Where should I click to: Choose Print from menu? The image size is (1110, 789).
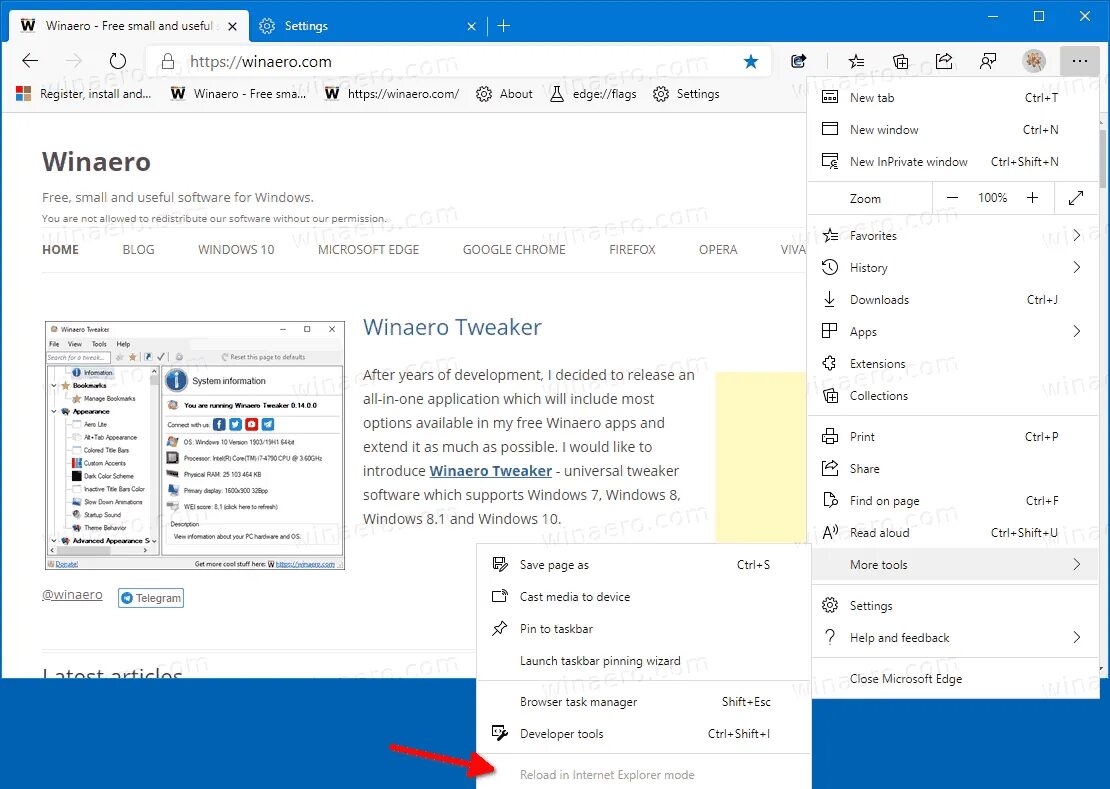pos(953,437)
